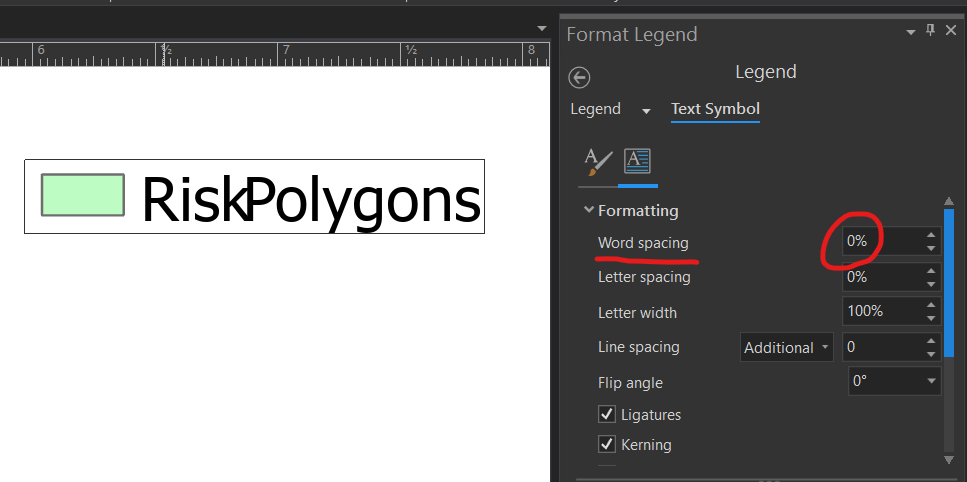Open the Legend element dropdown arrow

[x=646, y=112]
